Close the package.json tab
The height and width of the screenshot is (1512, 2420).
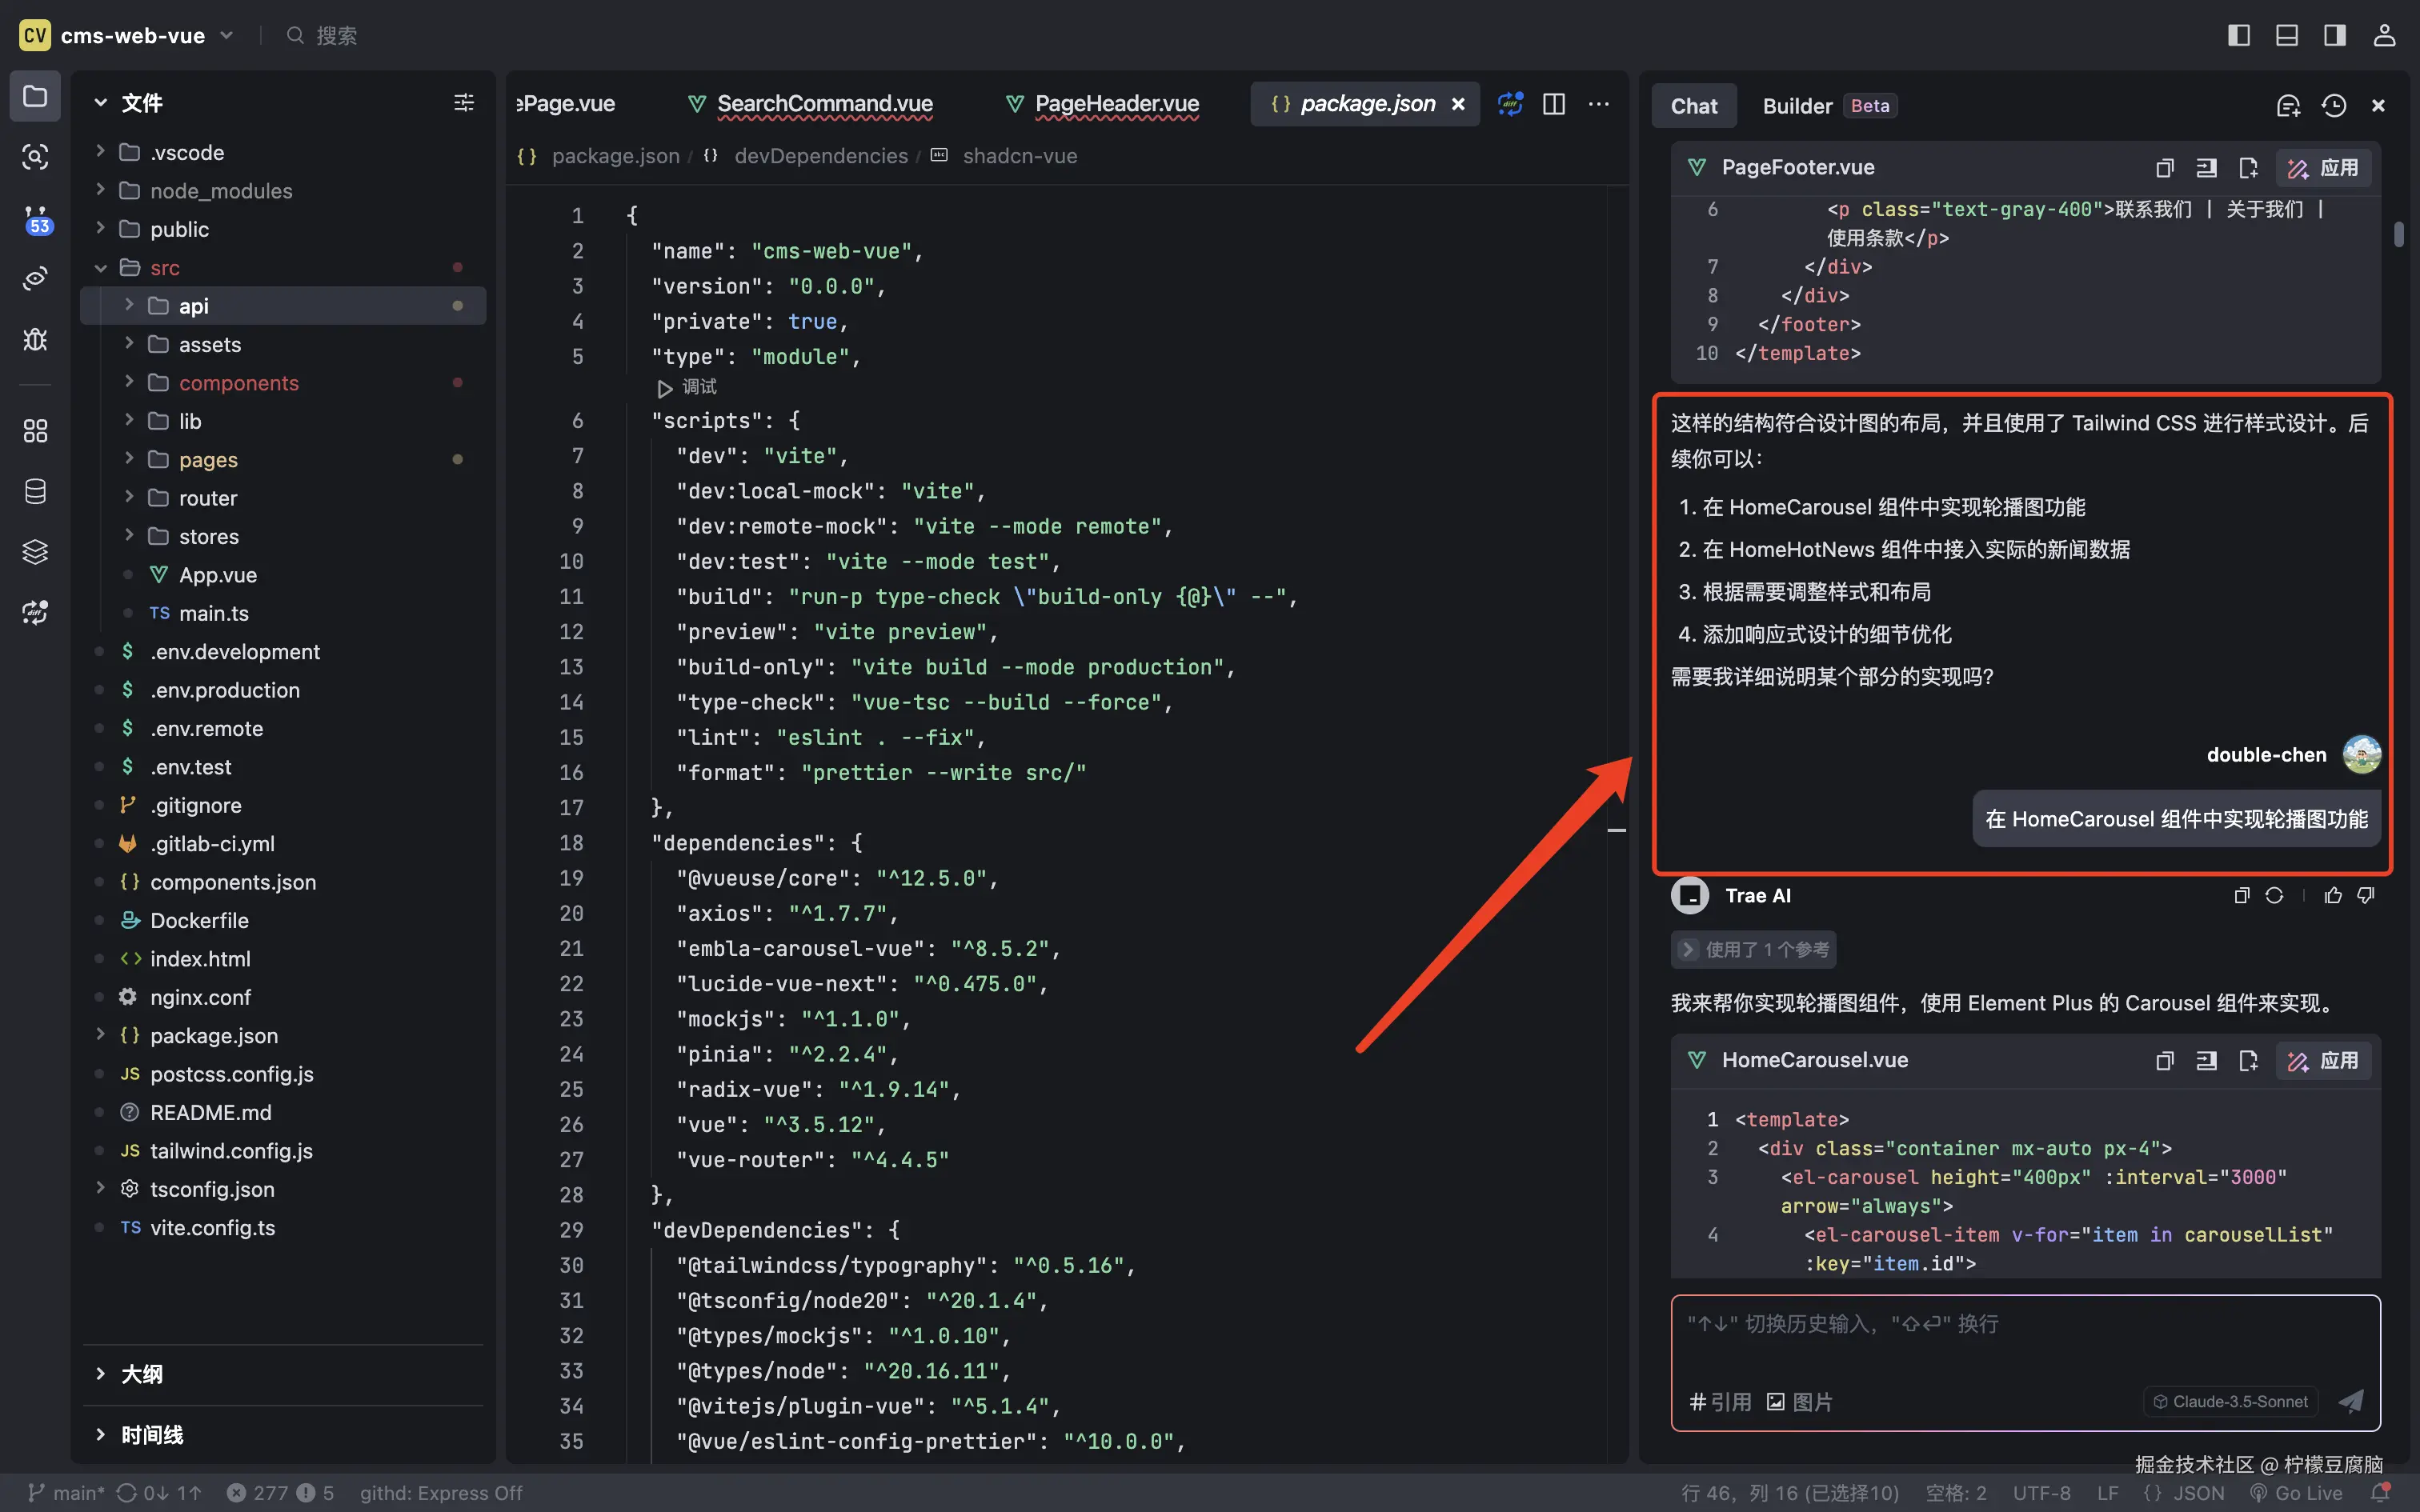tap(1458, 104)
